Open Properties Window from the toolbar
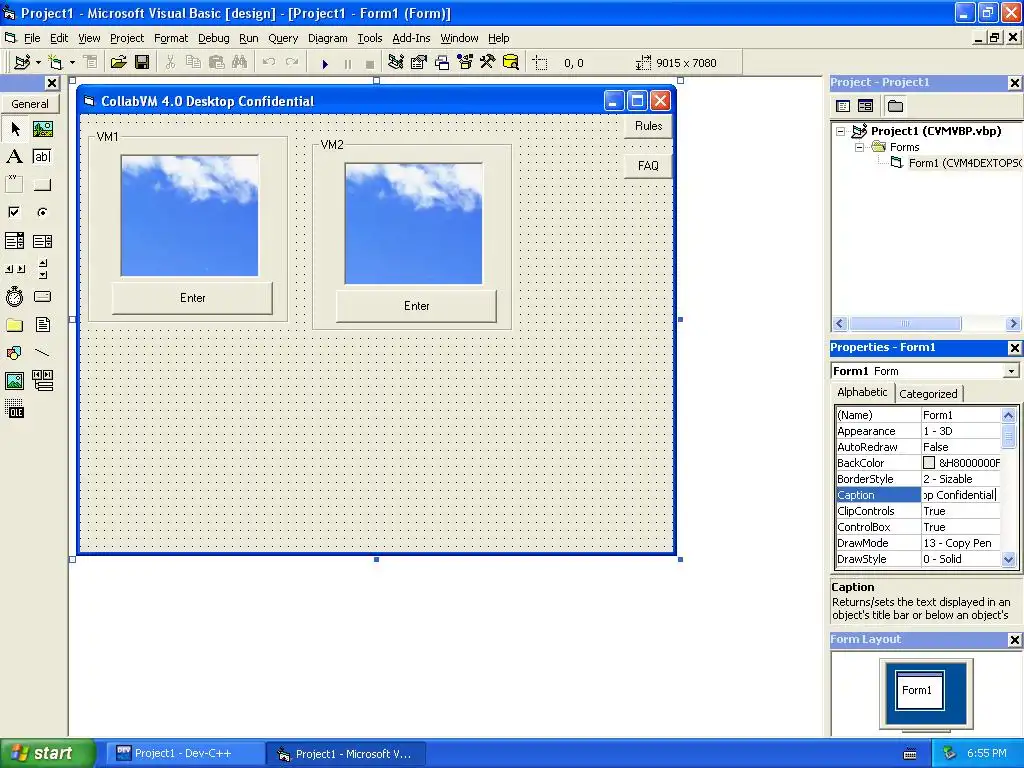 pyautogui.click(x=419, y=63)
